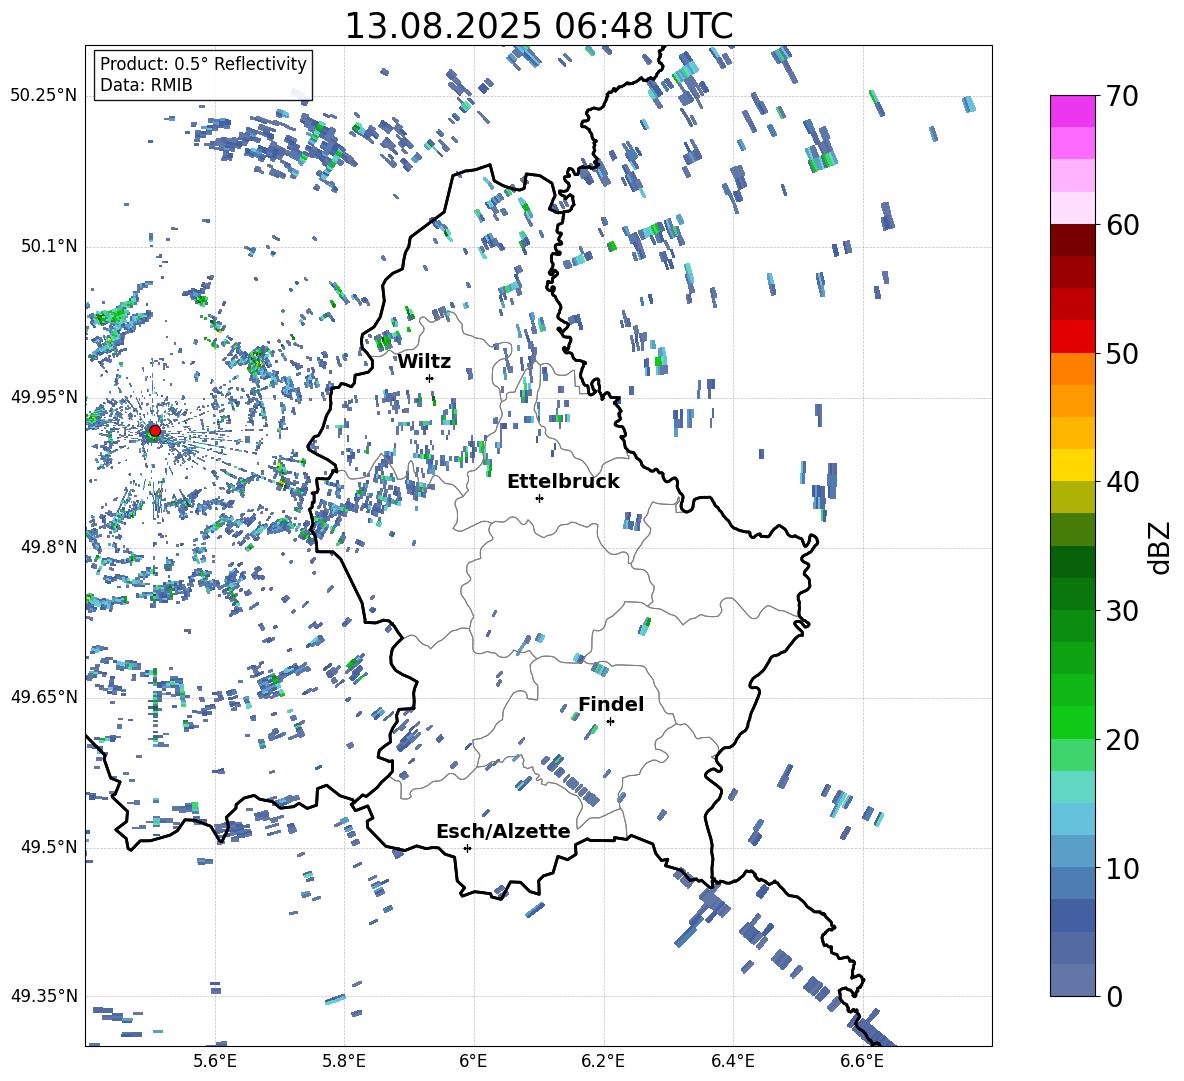The width and height of the screenshot is (1184, 1081).
Task: Click the 6.4°E longitude label
Action: (x=732, y=1061)
